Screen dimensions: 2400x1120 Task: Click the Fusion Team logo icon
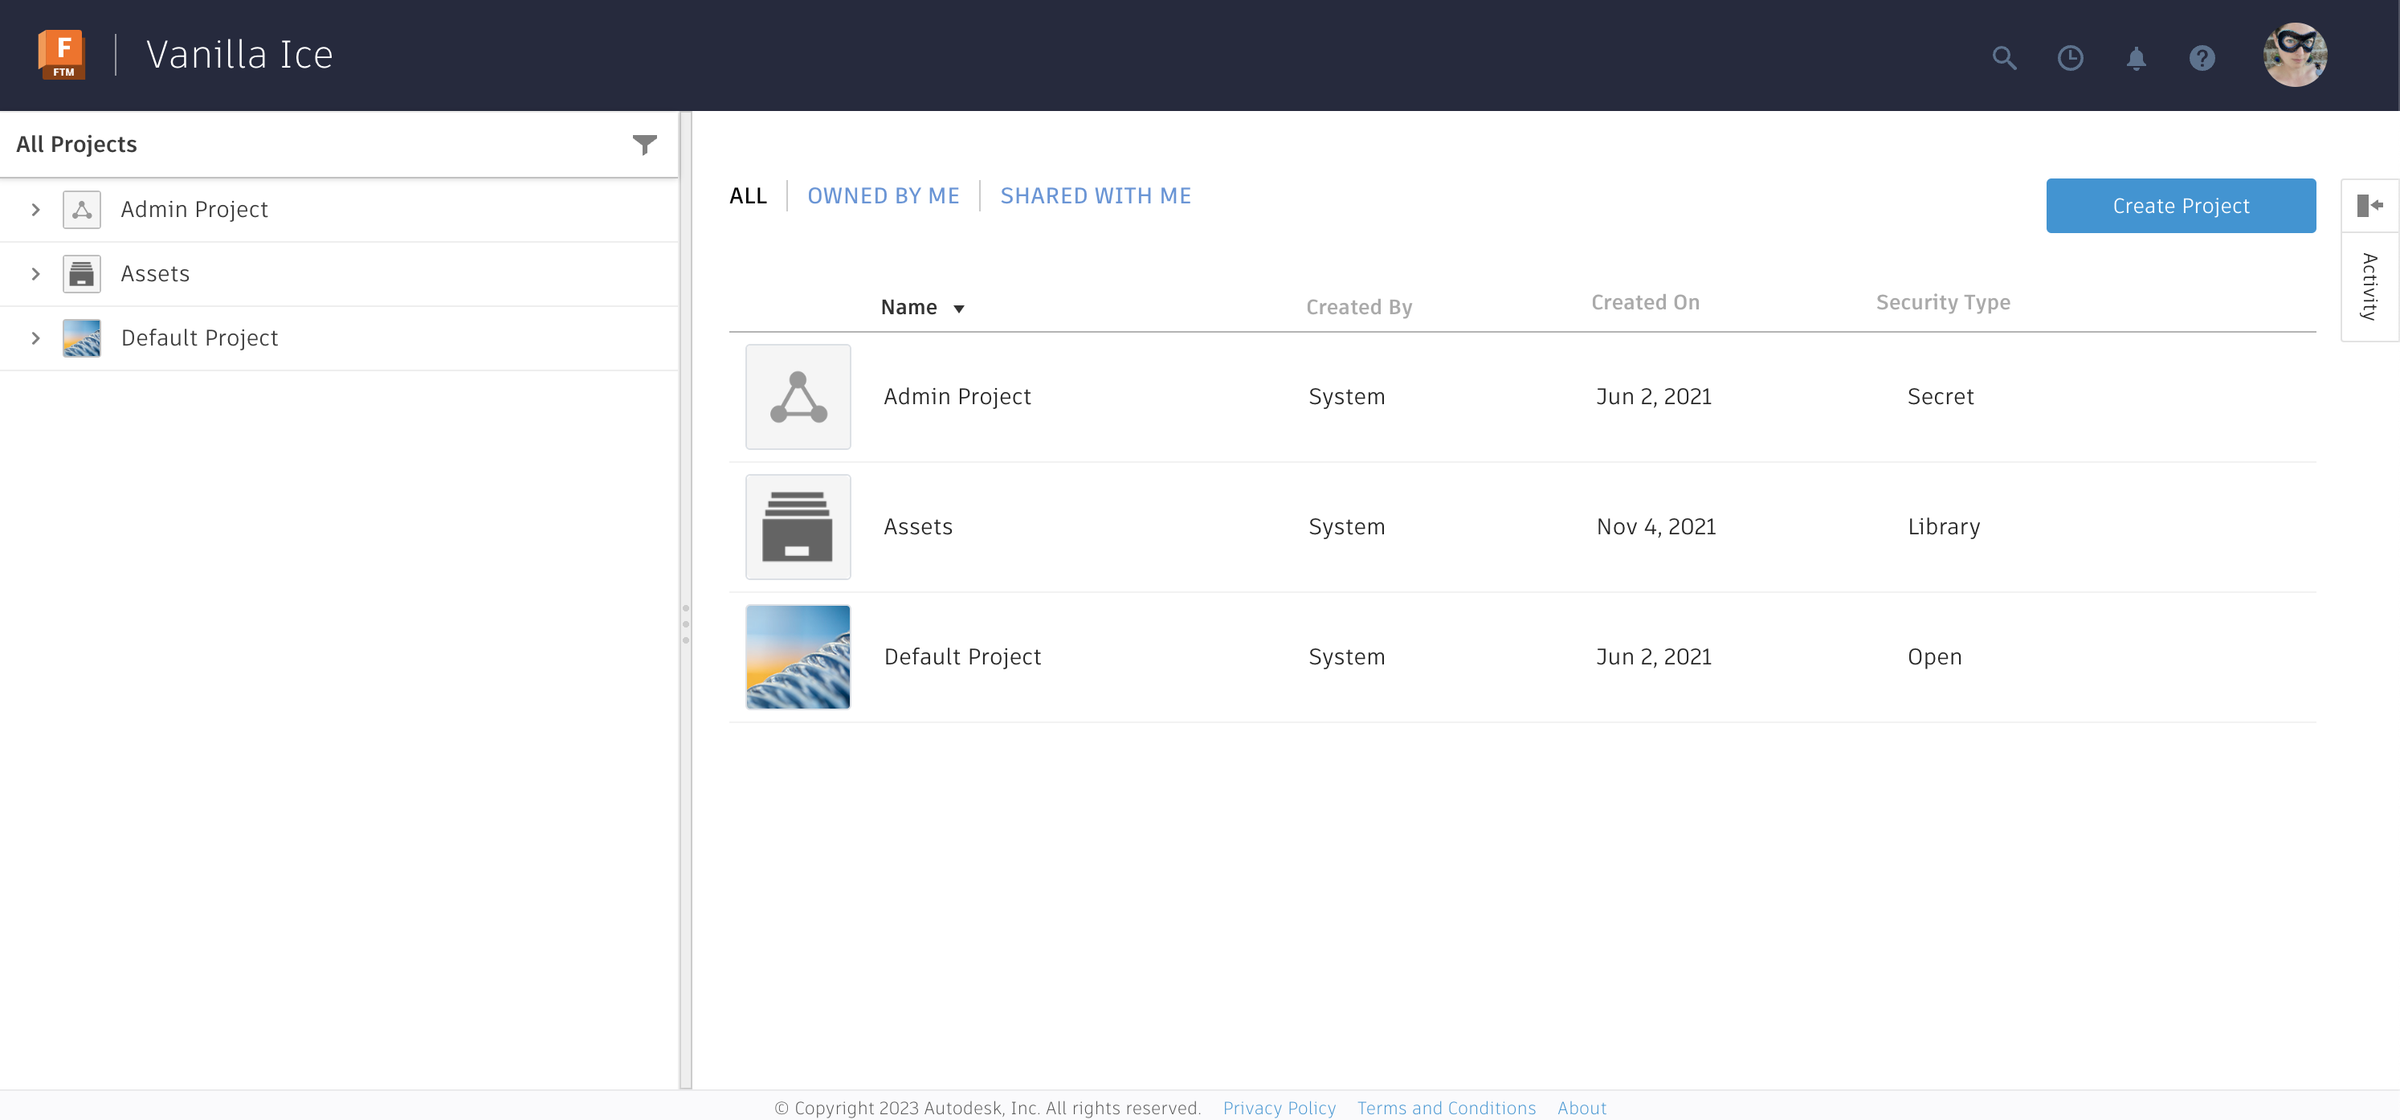tap(62, 54)
